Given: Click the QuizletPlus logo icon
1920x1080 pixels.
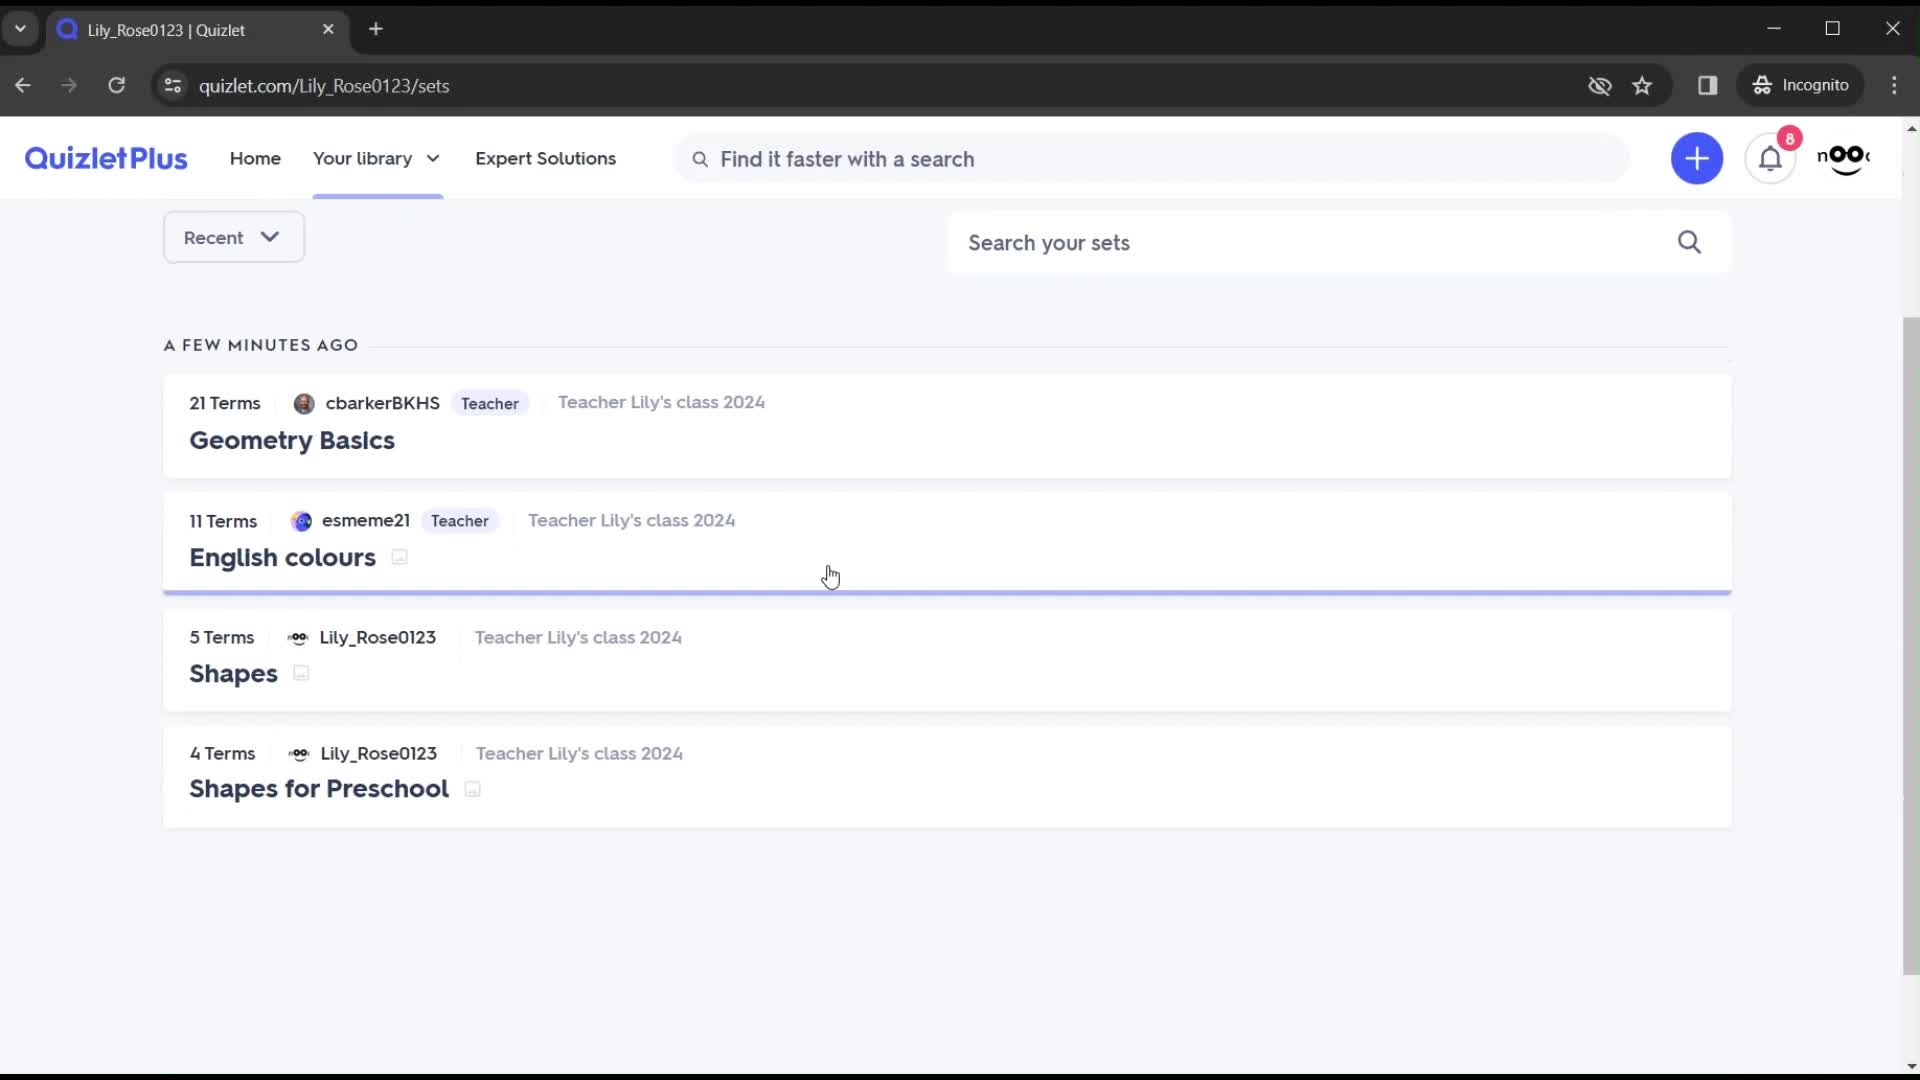Looking at the screenshot, I should point(105,158).
